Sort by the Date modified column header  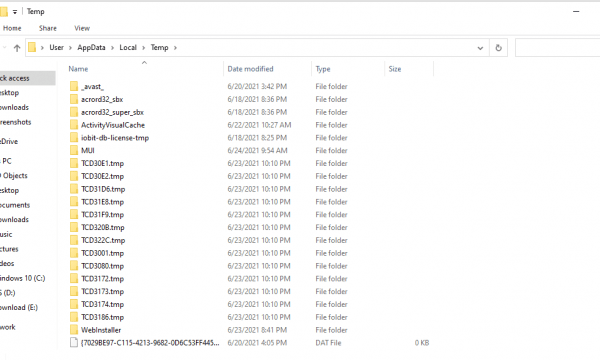pyautogui.click(x=250, y=69)
